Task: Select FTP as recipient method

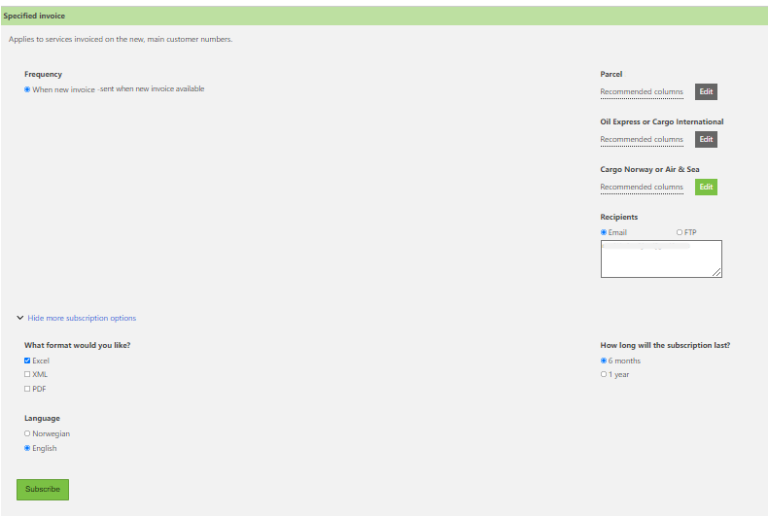Action: click(x=679, y=232)
